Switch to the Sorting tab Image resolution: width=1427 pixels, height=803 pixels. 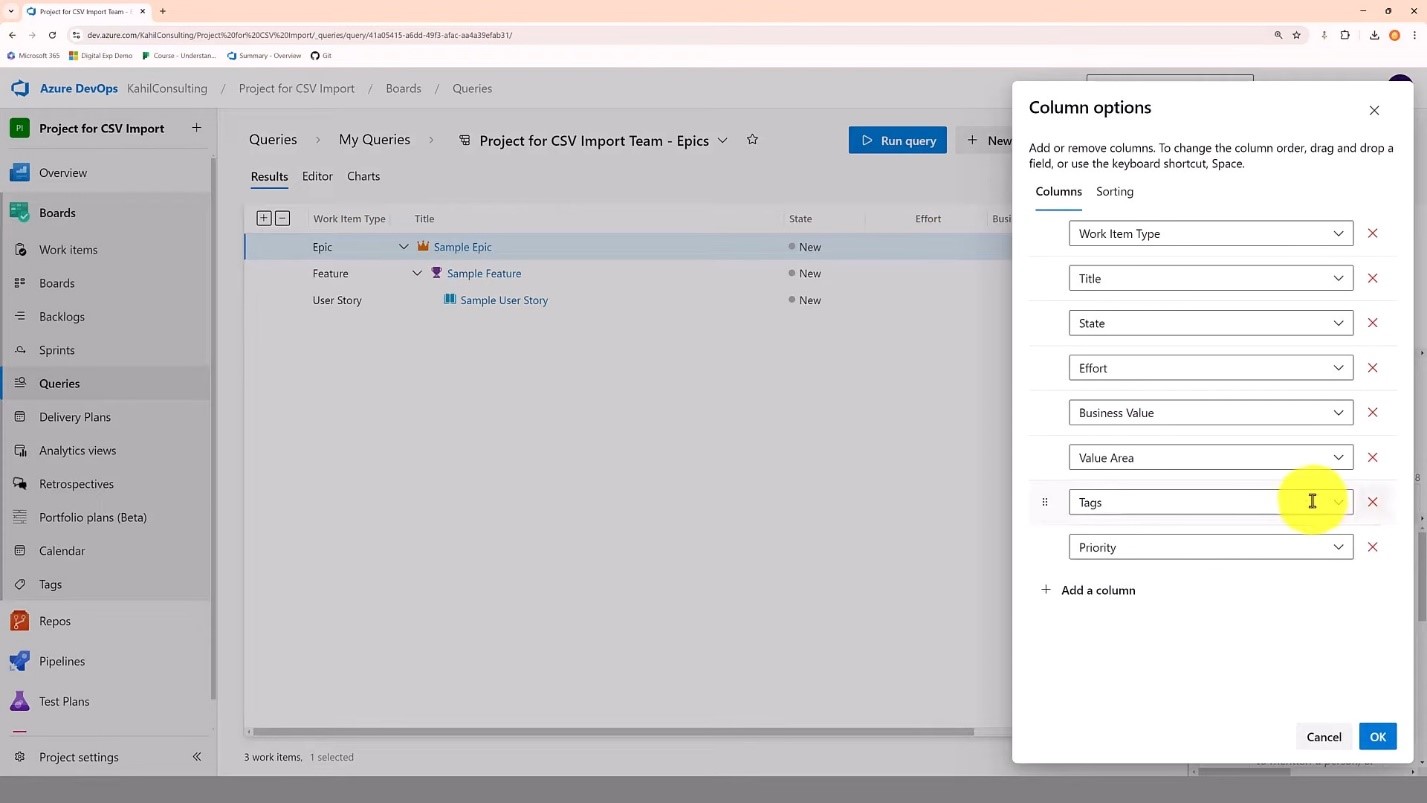1114,191
